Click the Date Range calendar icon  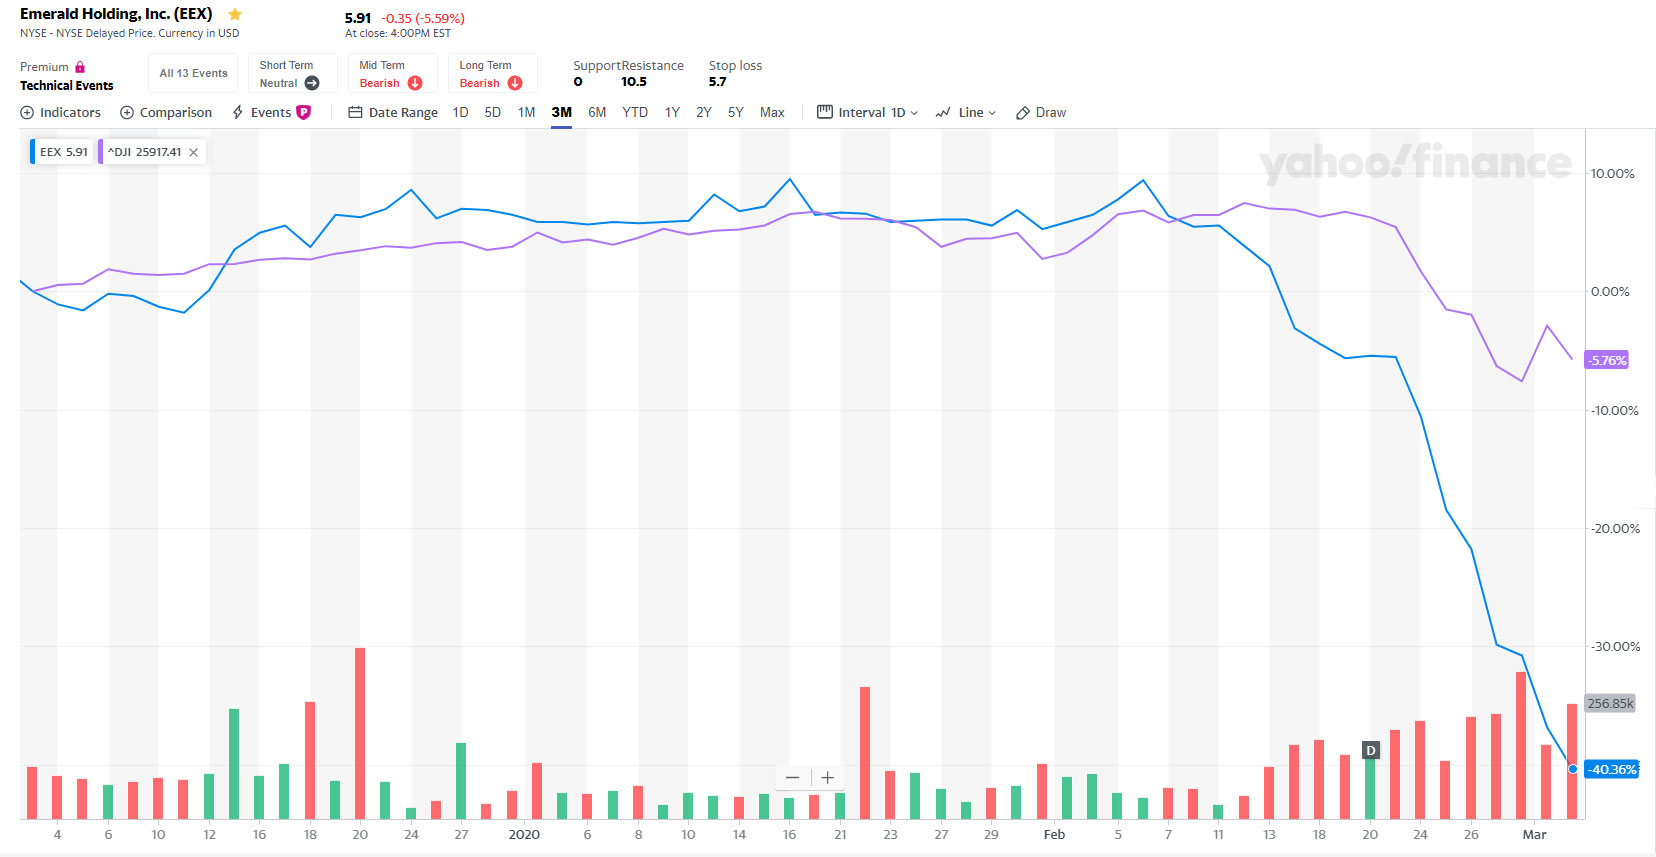coord(355,113)
